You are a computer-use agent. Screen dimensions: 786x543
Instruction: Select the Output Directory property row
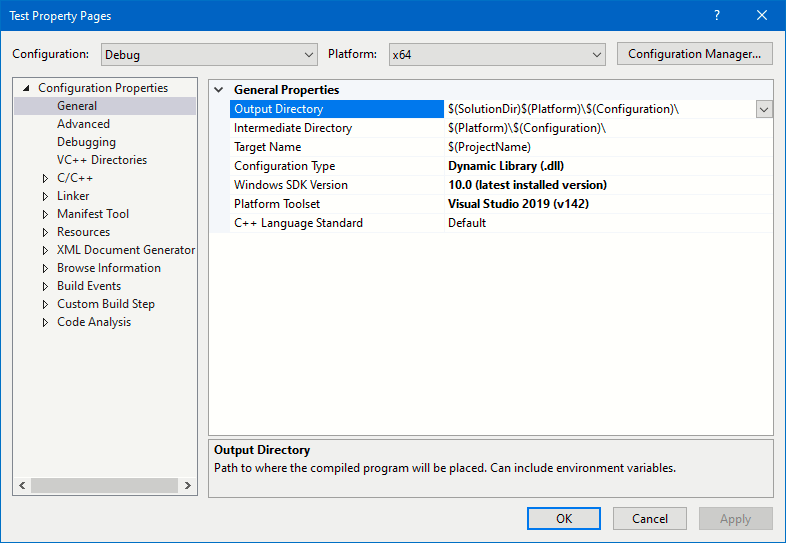(337, 109)
